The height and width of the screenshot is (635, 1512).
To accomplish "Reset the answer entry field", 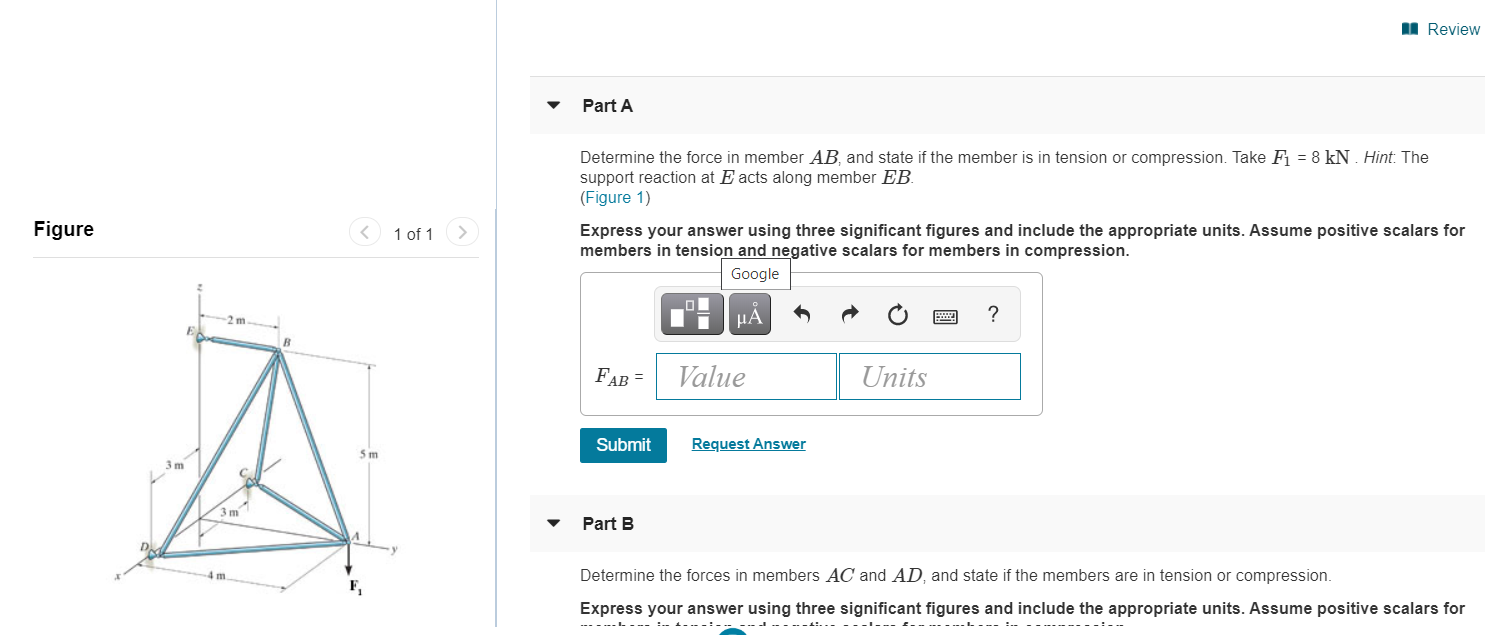I will click(897, 313).
